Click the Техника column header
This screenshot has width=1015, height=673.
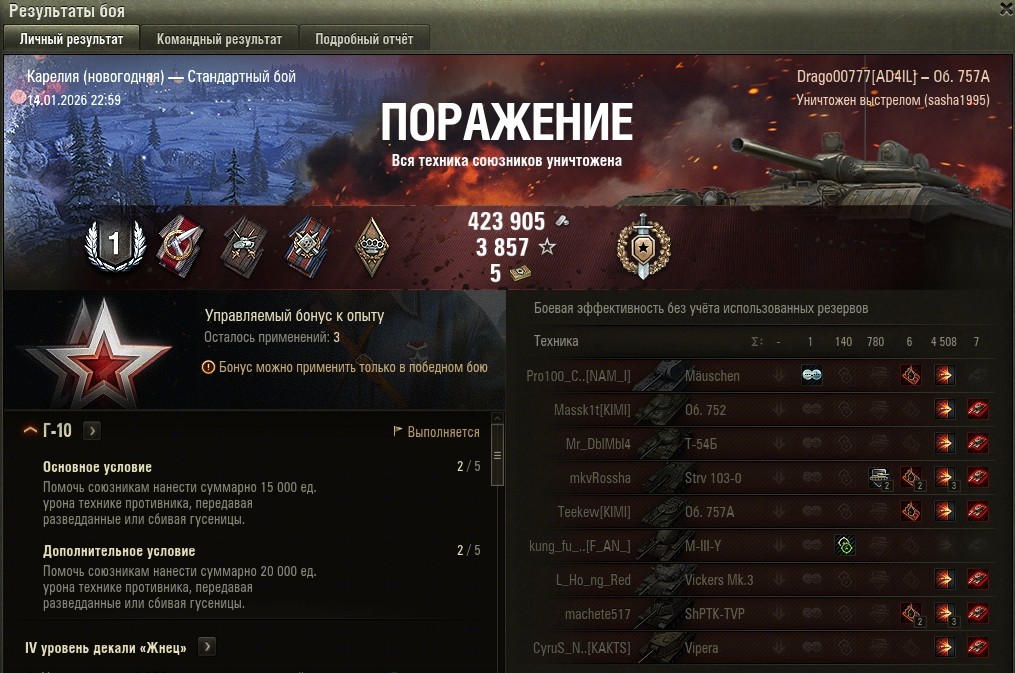click(x=556, y=341)
